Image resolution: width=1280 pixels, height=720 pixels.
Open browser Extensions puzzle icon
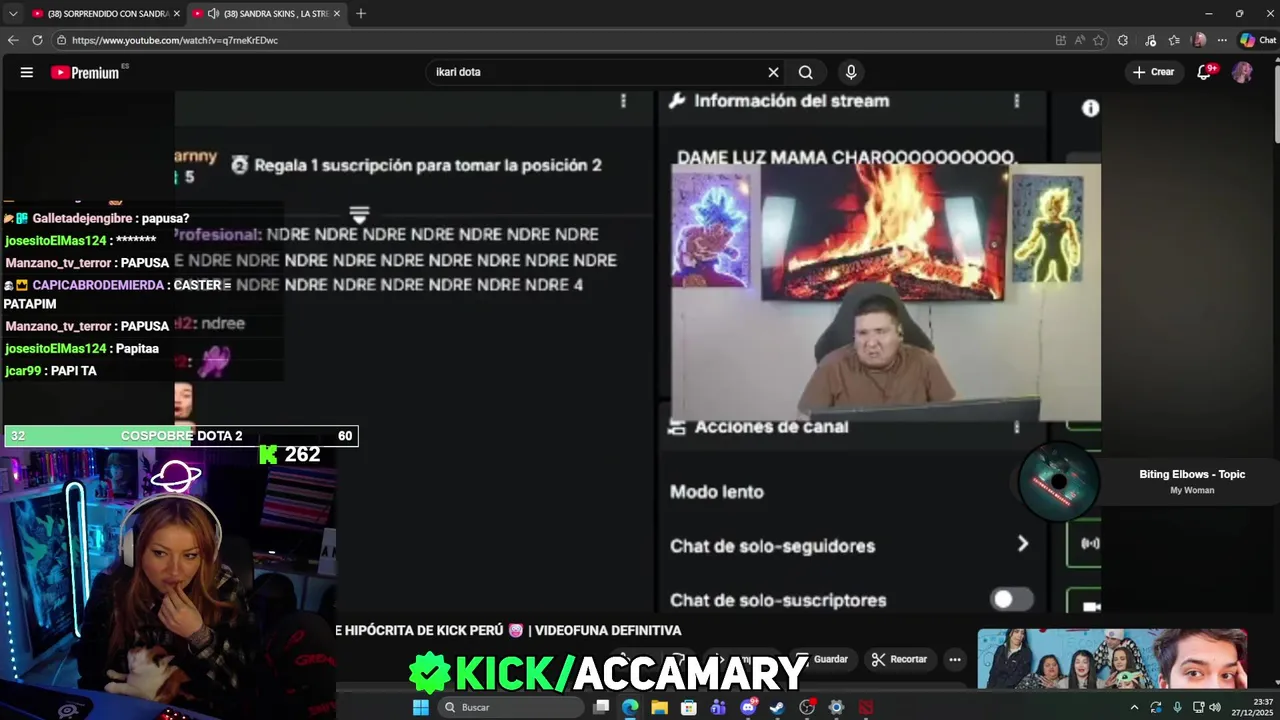[1123, 40]
